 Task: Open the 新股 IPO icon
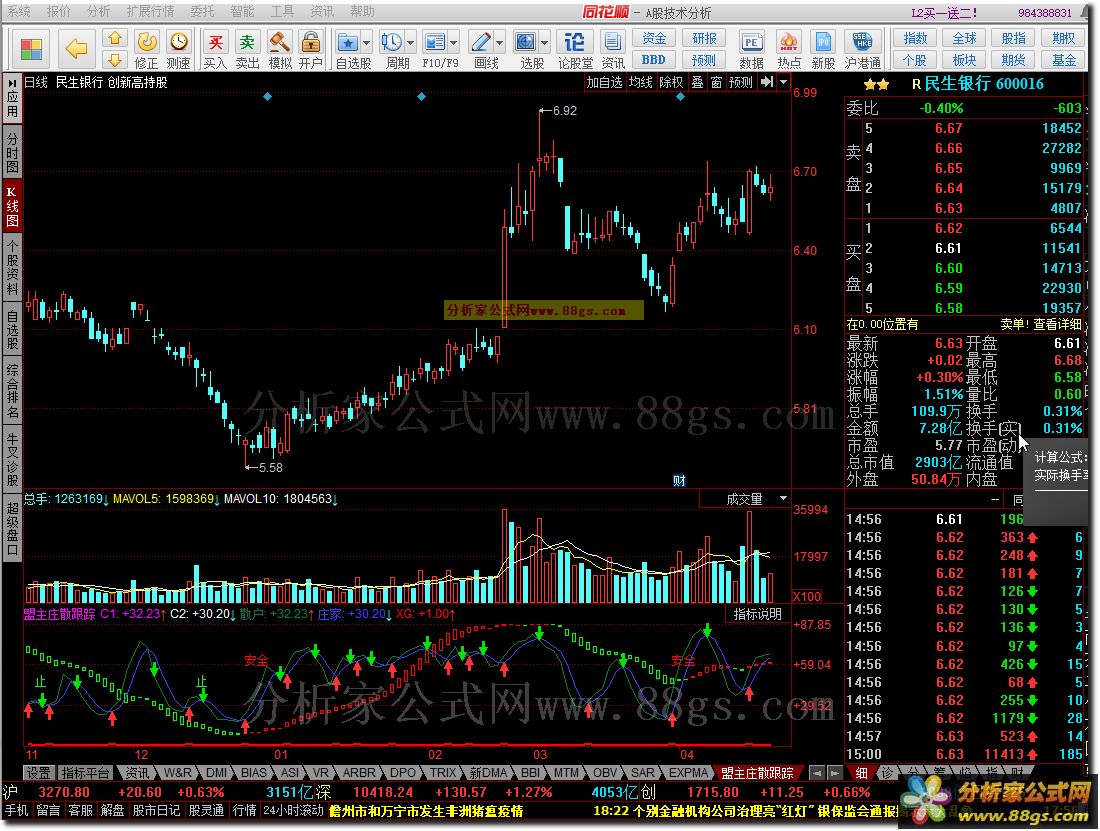click(x=823, y=42)
